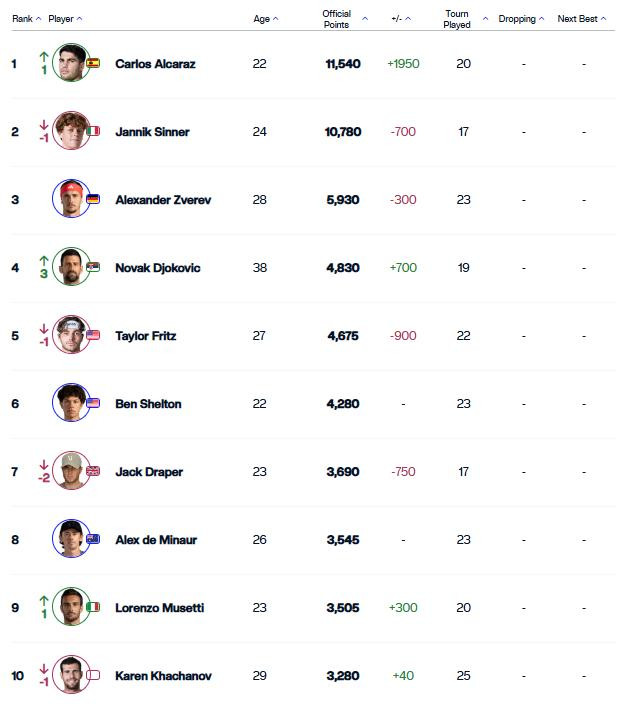Sort by the +/- column header
The image size is (631, 707).
tap(401, 19)
